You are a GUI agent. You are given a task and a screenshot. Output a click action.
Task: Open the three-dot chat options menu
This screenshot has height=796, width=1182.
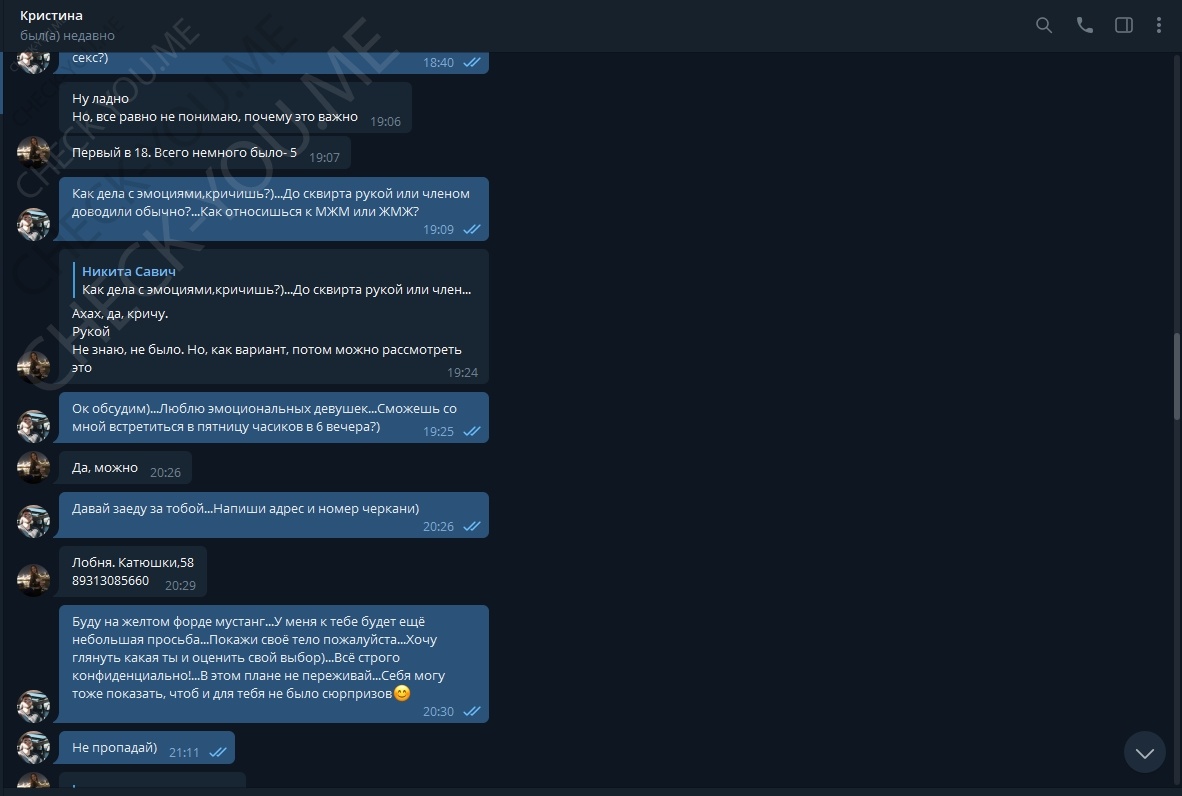[1159, 26]
